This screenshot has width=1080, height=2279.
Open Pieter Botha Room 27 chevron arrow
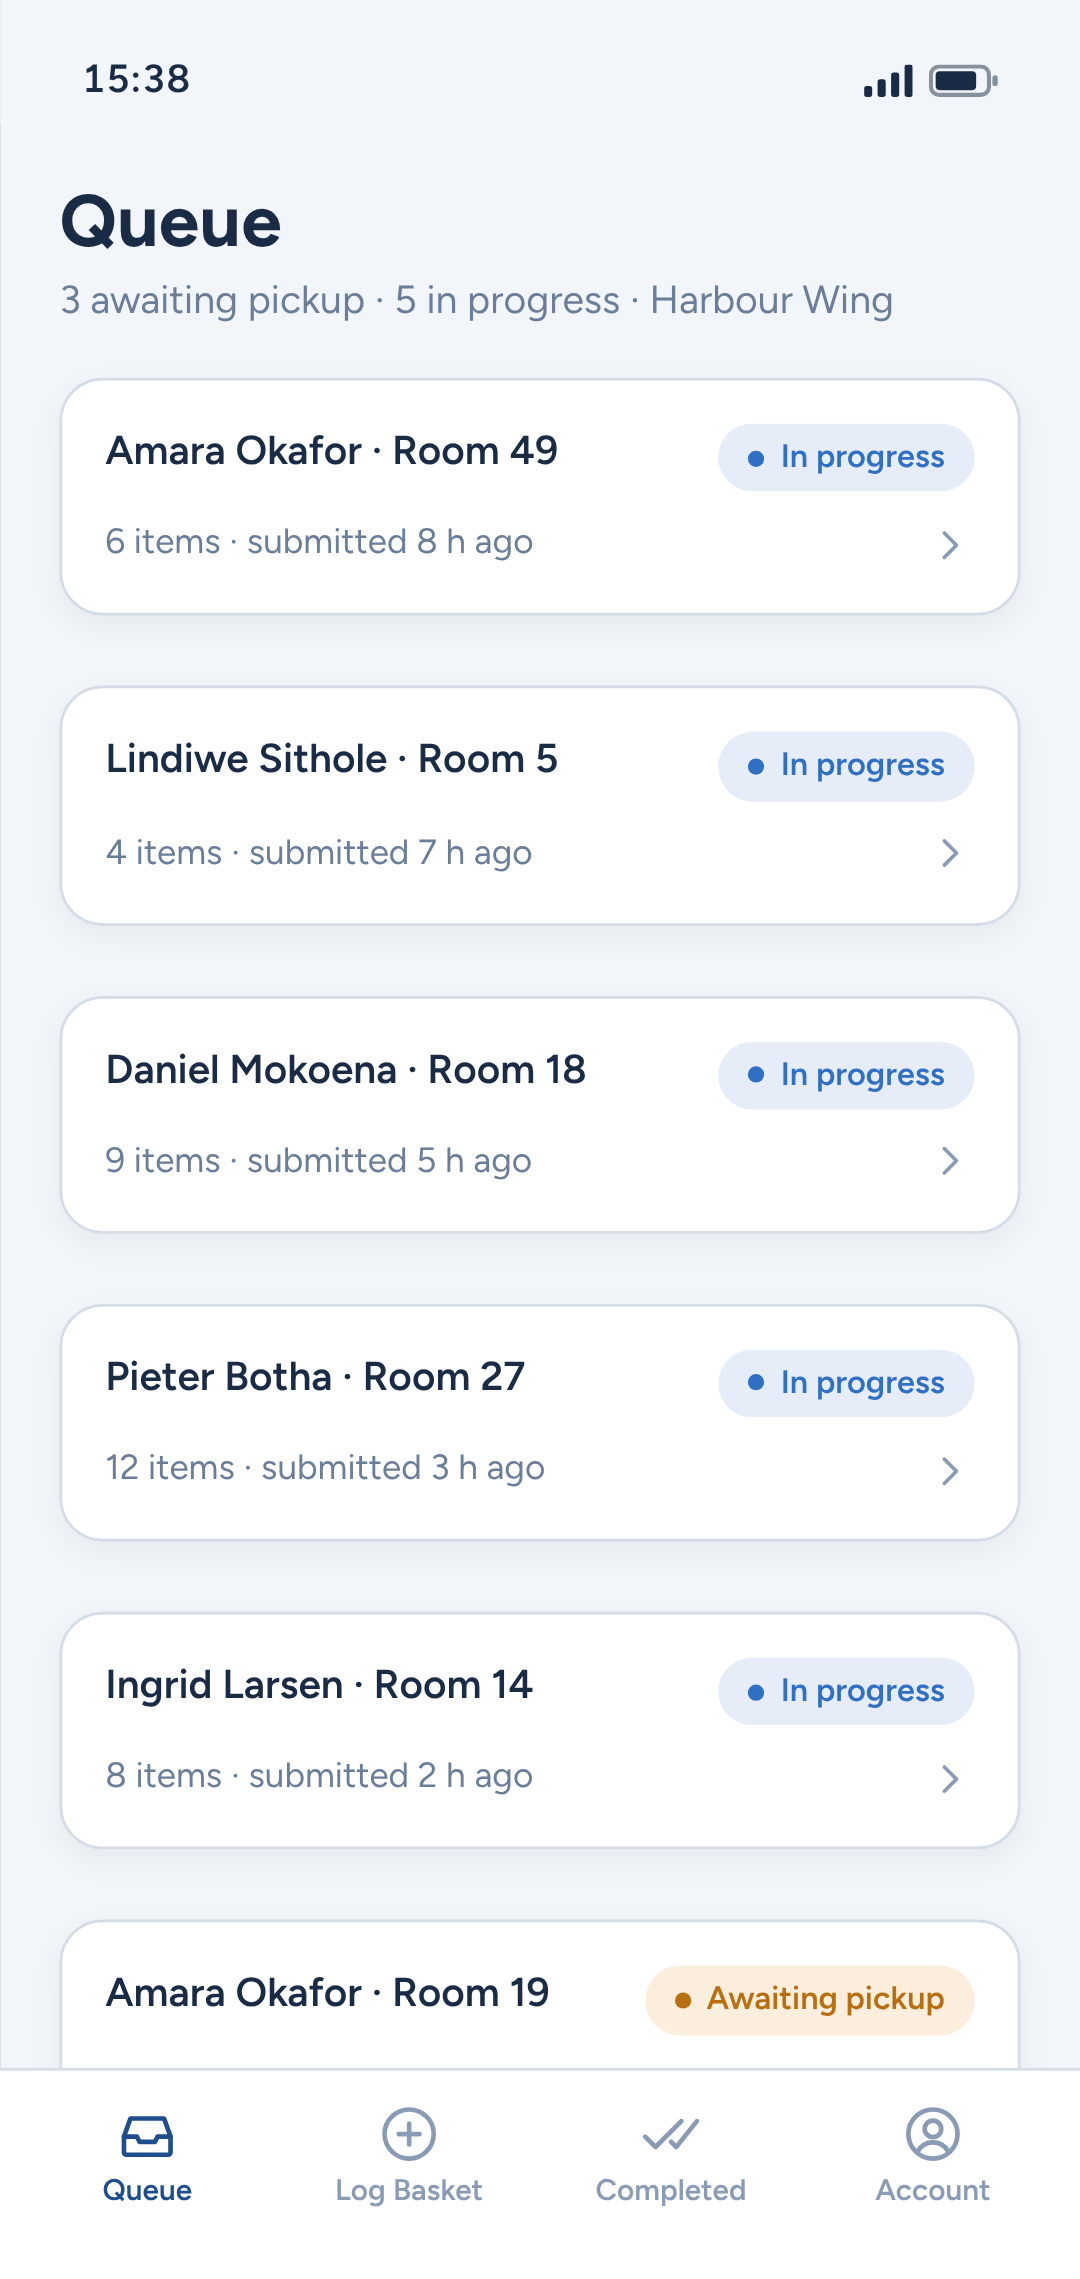[950, 1471]
